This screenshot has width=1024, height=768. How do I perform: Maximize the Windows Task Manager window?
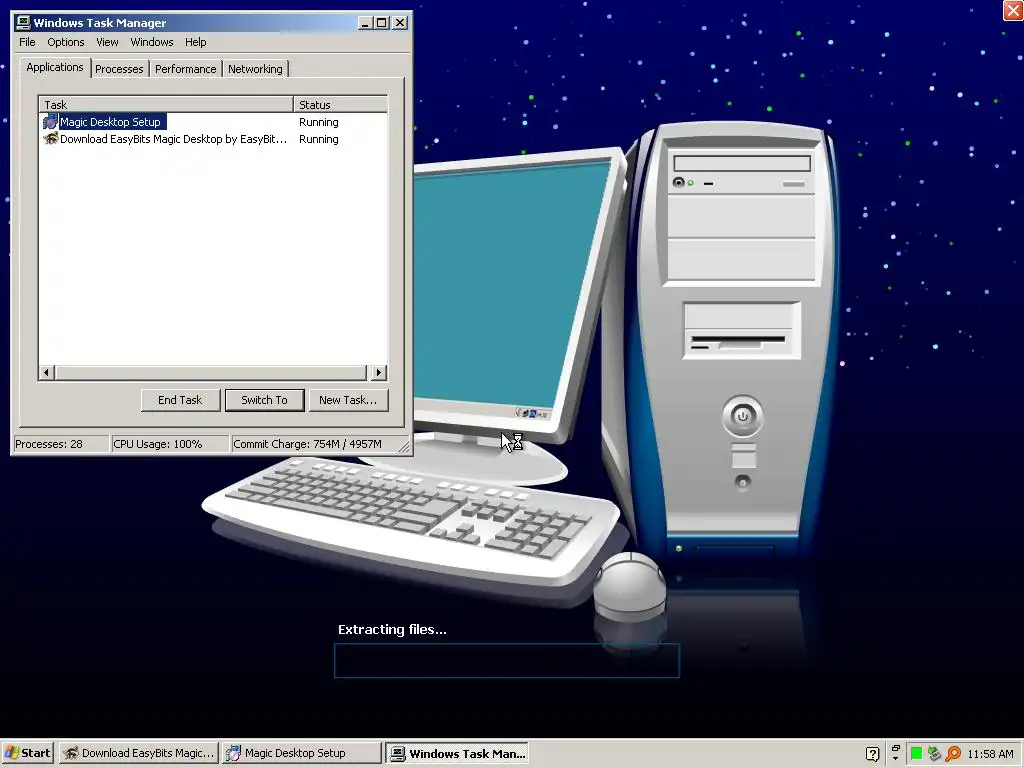pos(381,23)
